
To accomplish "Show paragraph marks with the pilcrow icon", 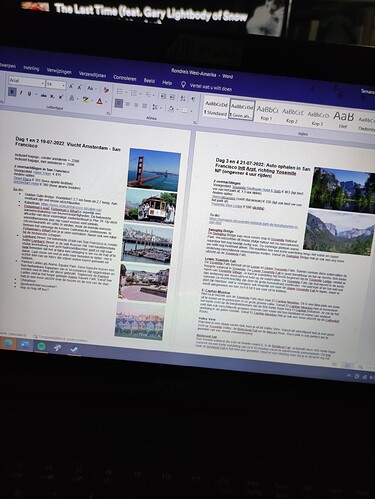I will (x=193, y=99).
